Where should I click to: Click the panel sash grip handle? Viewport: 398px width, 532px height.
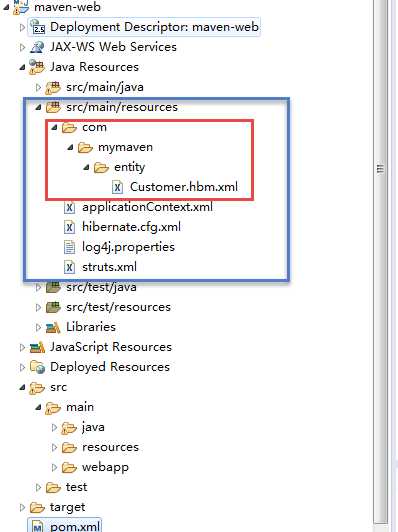[381, 169]
